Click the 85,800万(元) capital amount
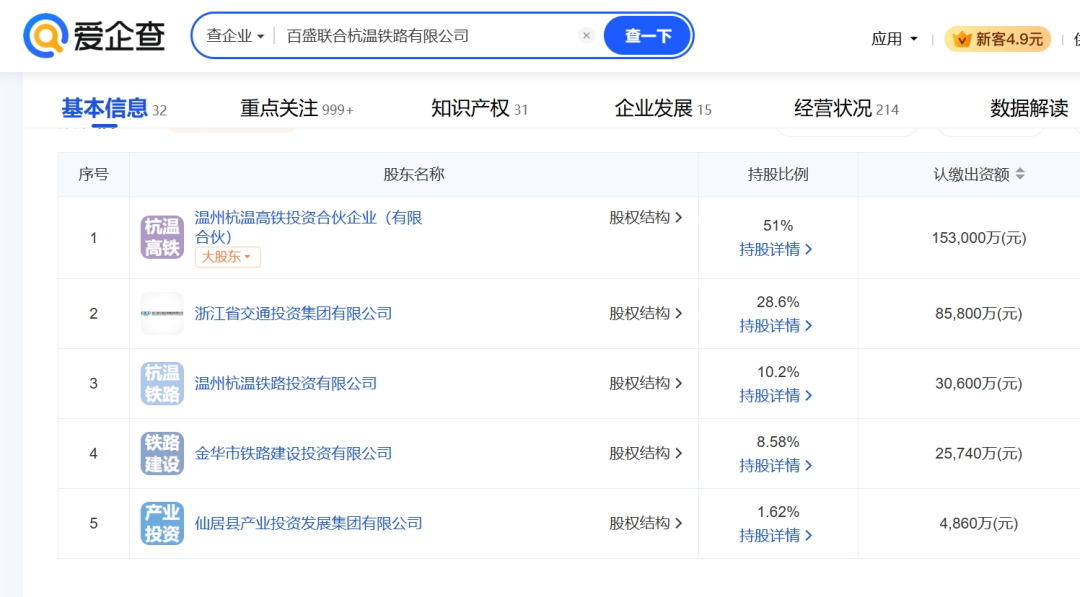1080x597 pixels. (979, 314)
